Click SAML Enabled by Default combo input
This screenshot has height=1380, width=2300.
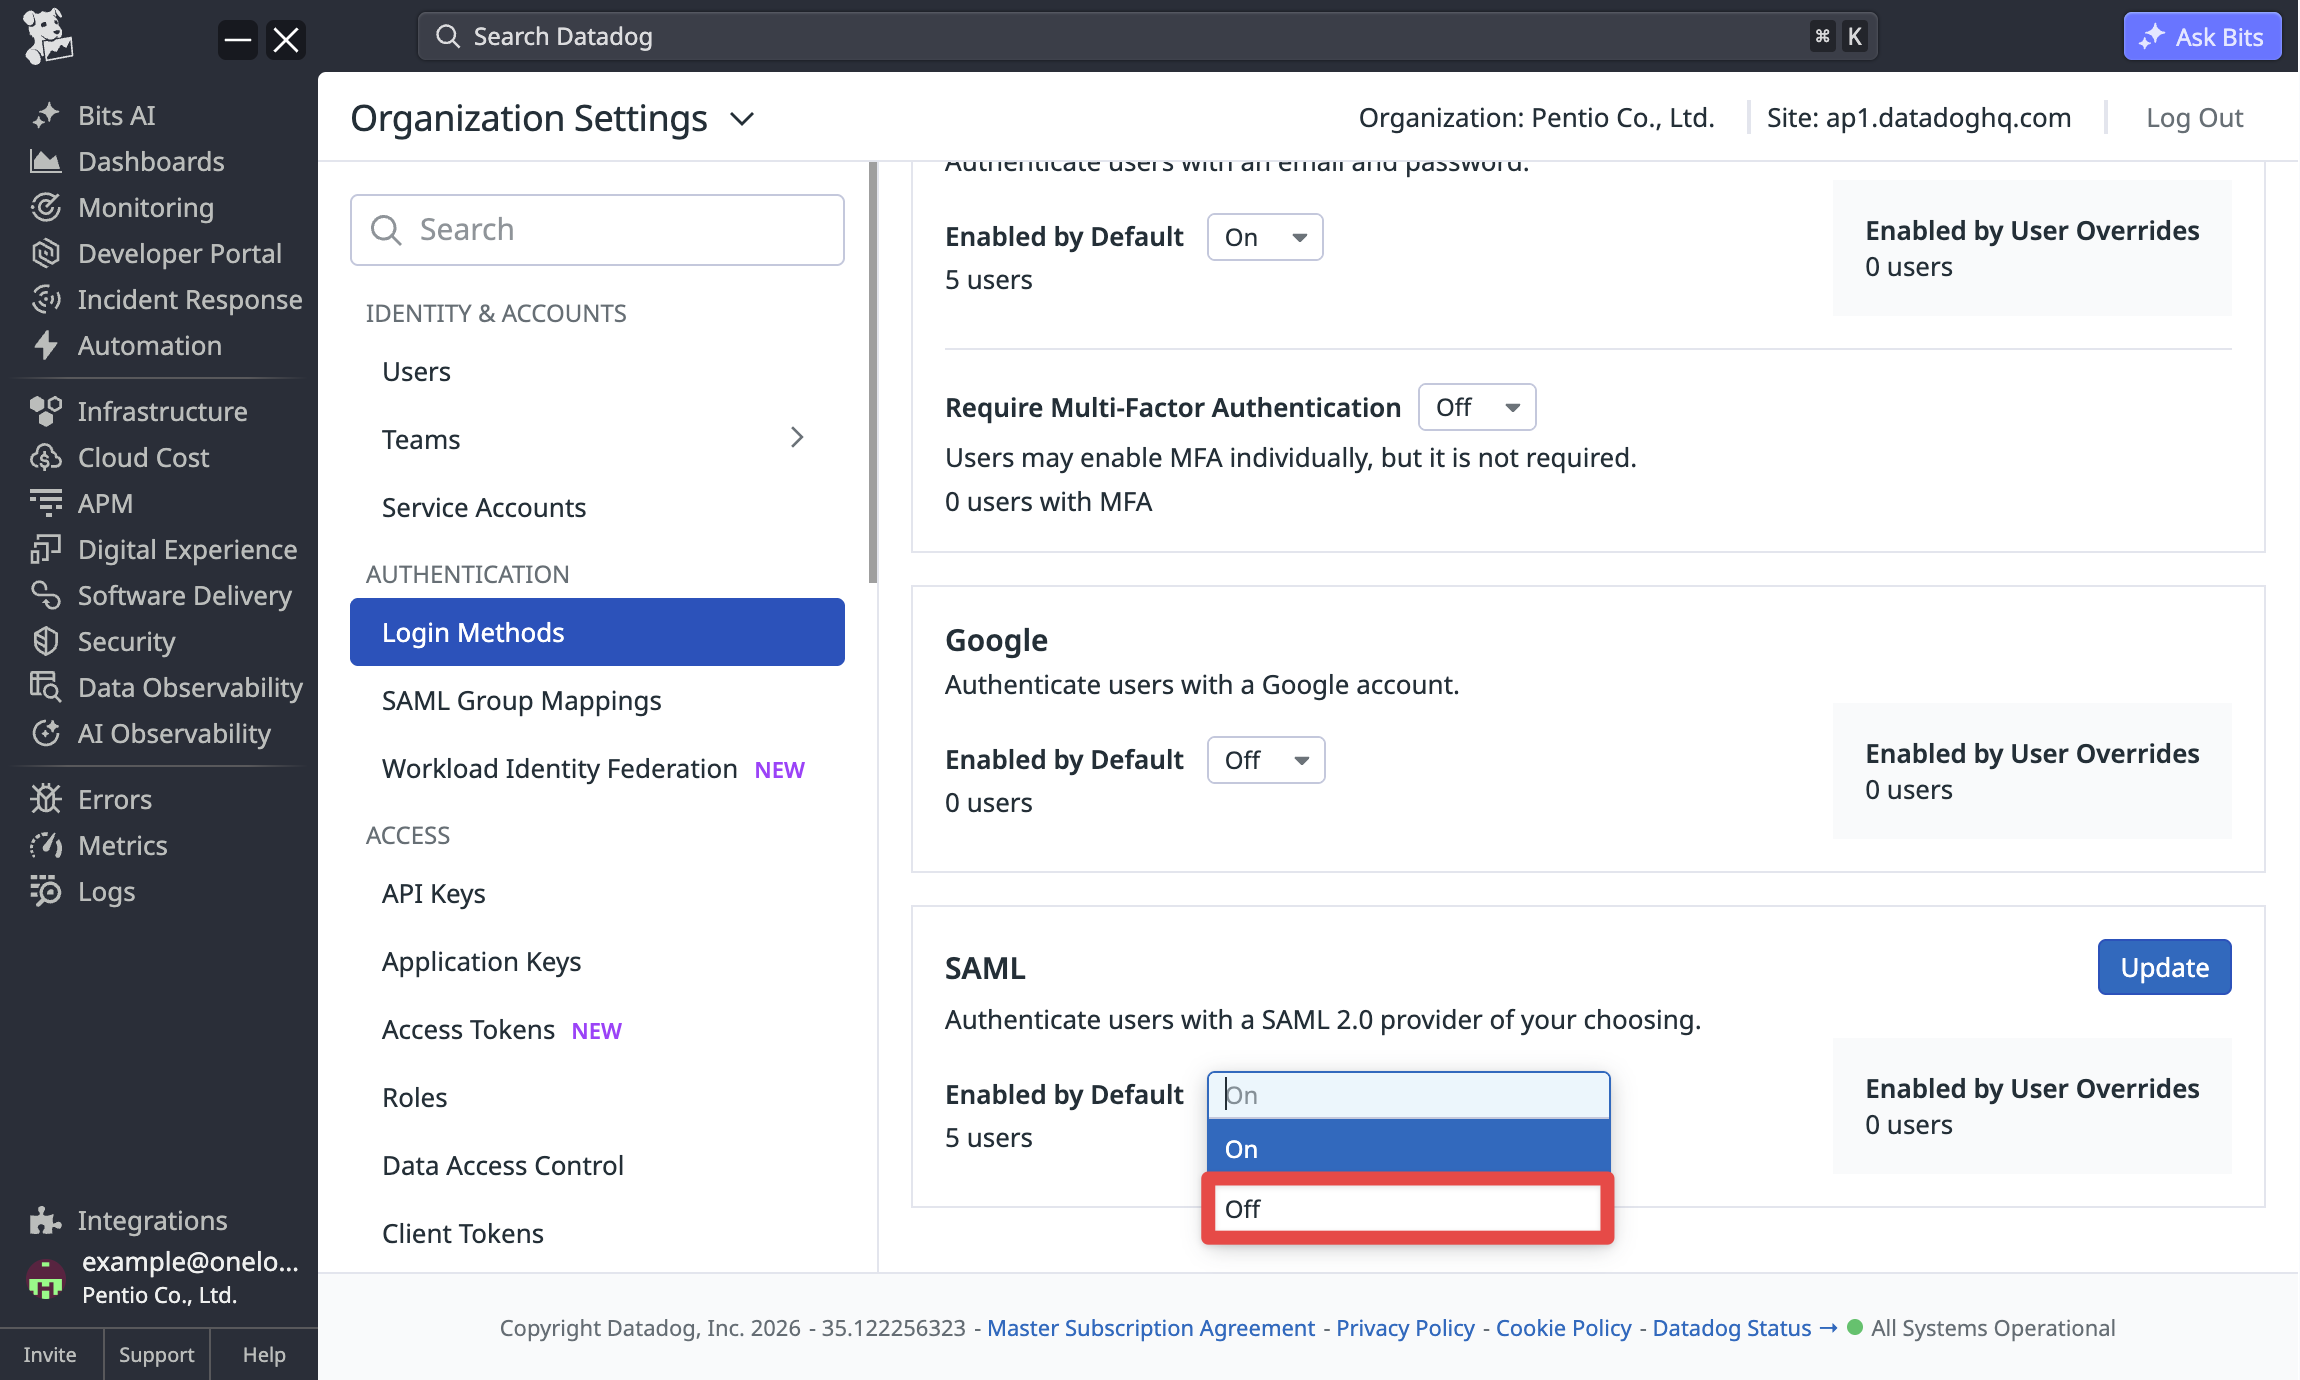[x=1408, y=1095]
